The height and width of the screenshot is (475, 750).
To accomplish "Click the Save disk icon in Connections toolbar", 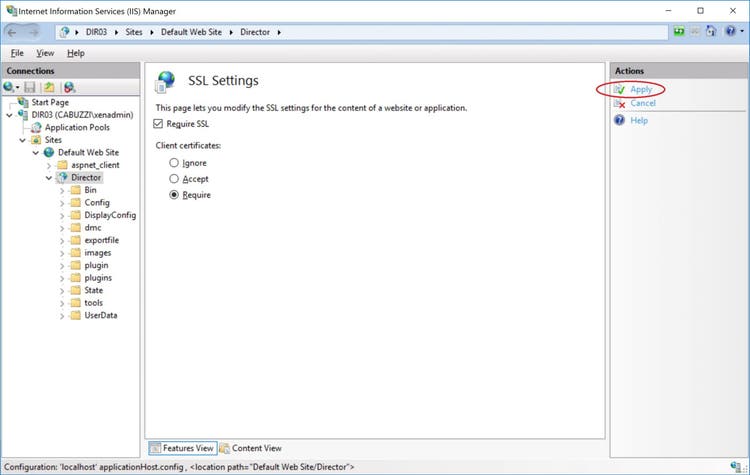I will pos(30,87).
